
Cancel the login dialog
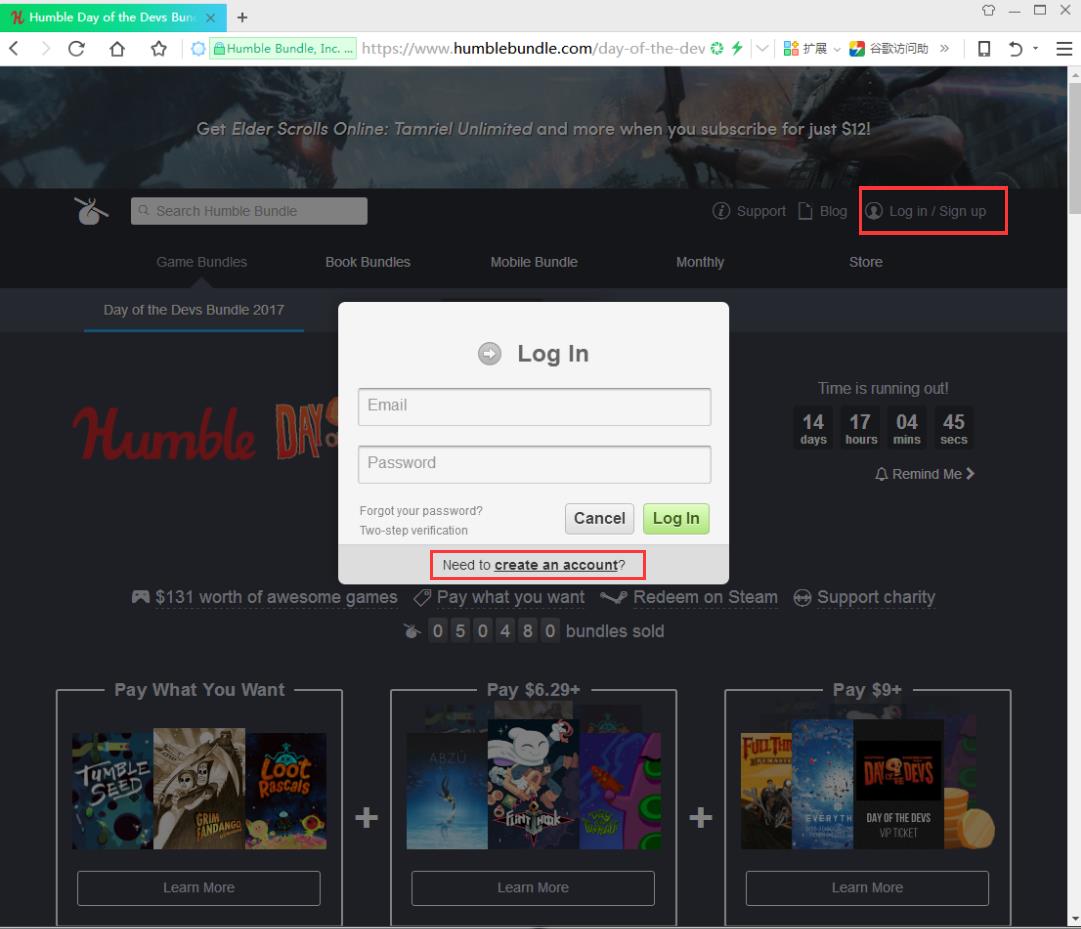click(599, 518)
